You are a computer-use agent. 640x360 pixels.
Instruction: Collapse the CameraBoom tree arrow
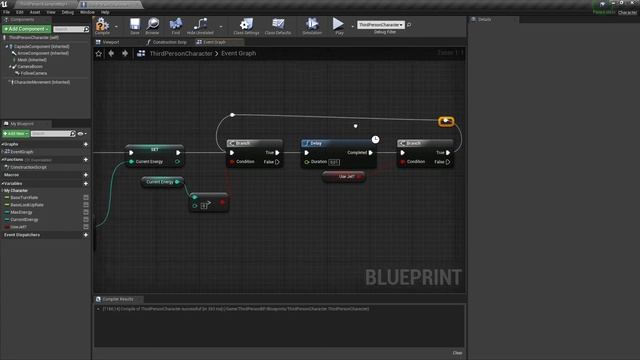[10, 66]
